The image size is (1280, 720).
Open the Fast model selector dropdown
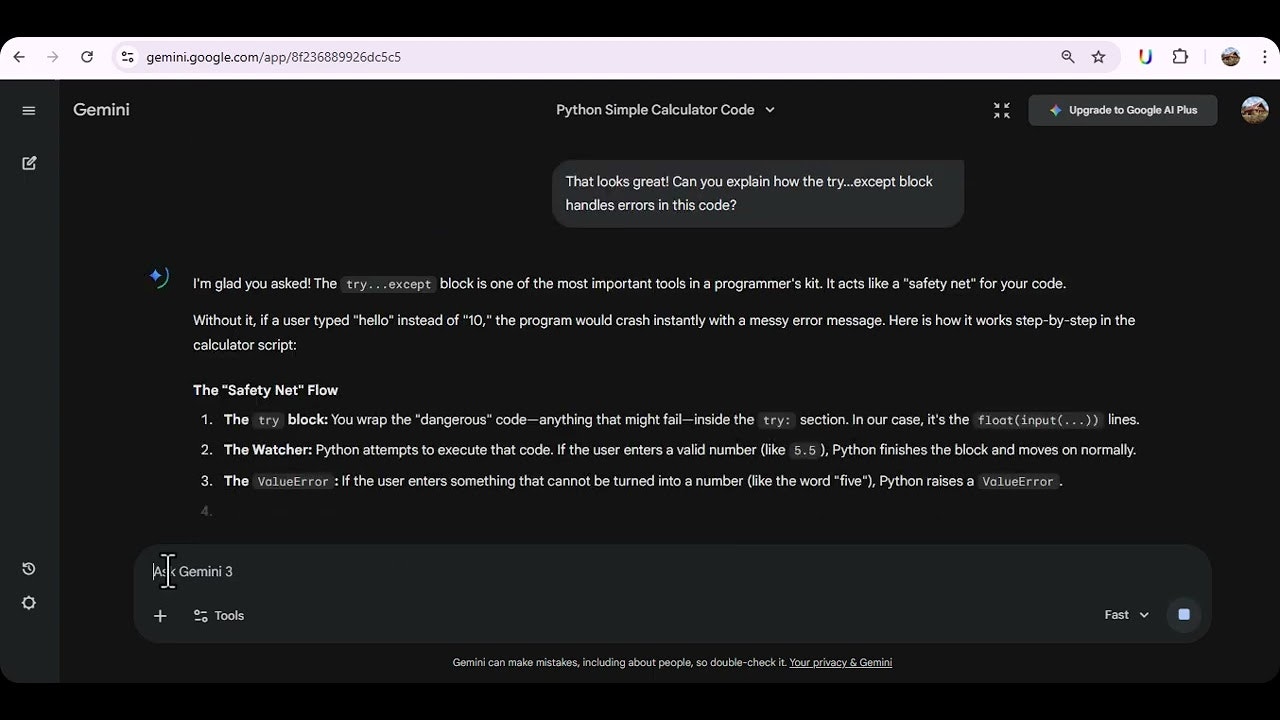click(1127, 615)
